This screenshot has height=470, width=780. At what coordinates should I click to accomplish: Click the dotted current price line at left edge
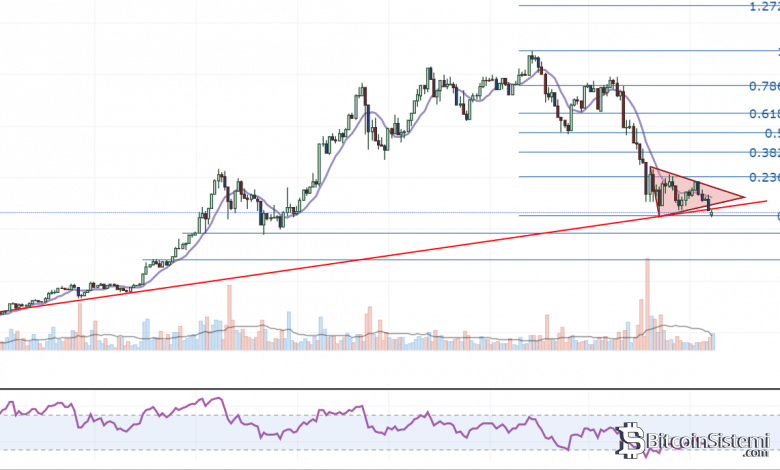[4, 212]
